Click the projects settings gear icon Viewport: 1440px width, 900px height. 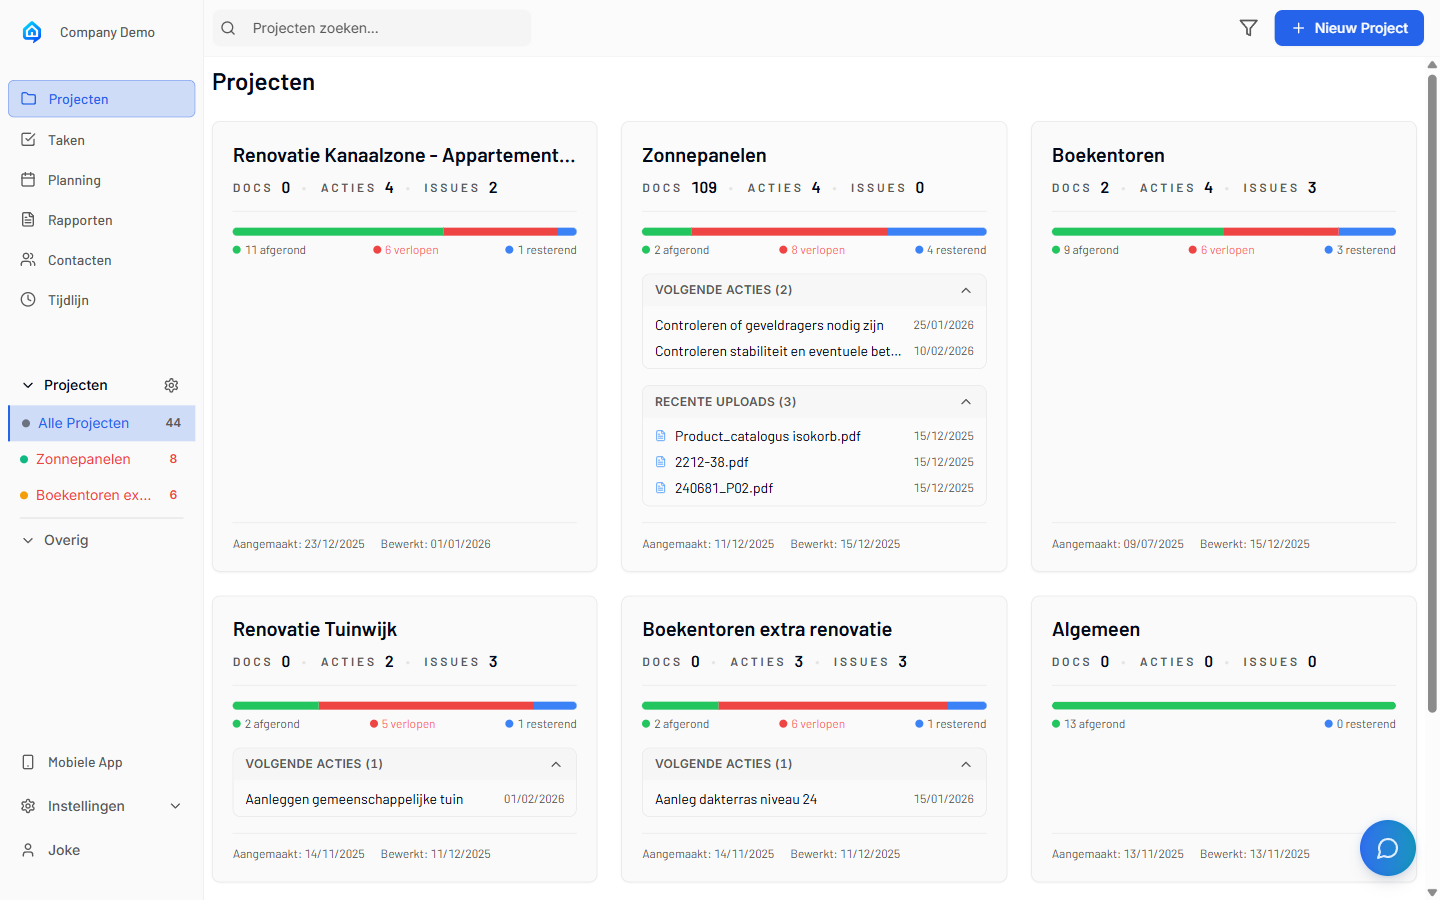(171, 385)
